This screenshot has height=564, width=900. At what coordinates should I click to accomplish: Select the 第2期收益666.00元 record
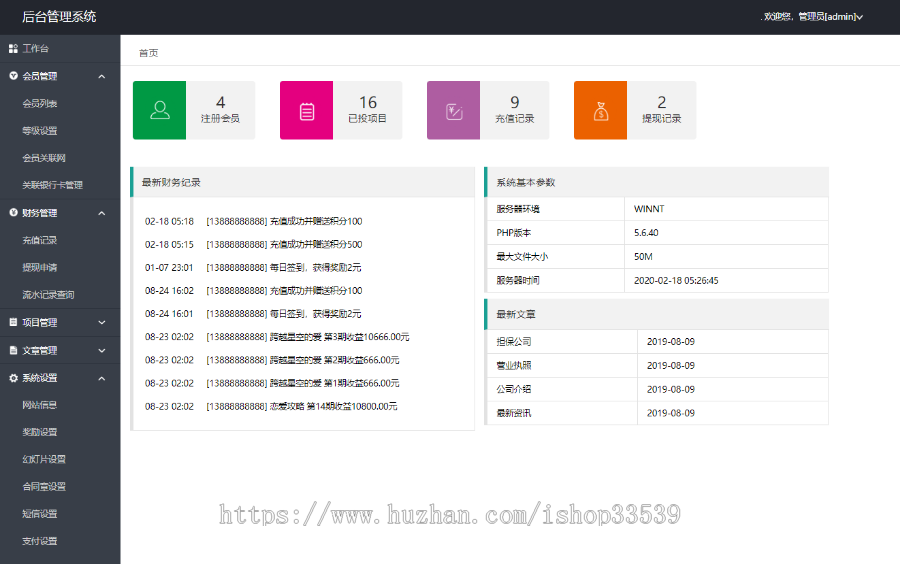point(272,360)
